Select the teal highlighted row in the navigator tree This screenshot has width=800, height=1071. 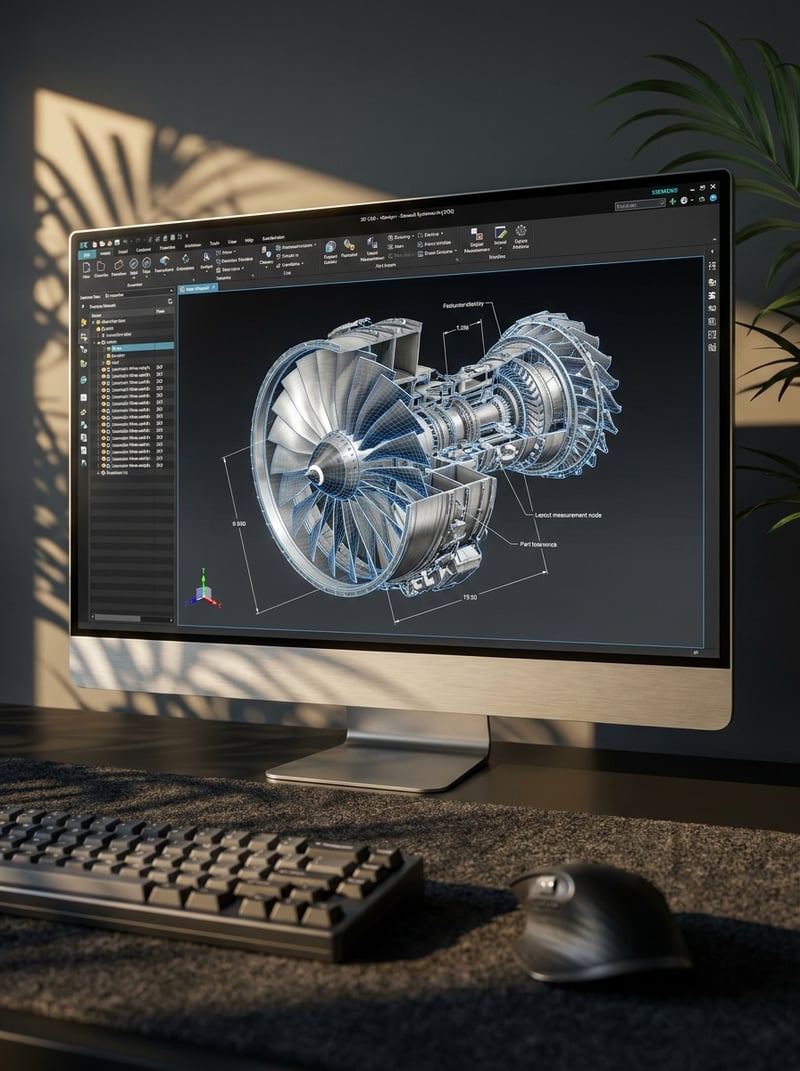click(x=143, y=347)
